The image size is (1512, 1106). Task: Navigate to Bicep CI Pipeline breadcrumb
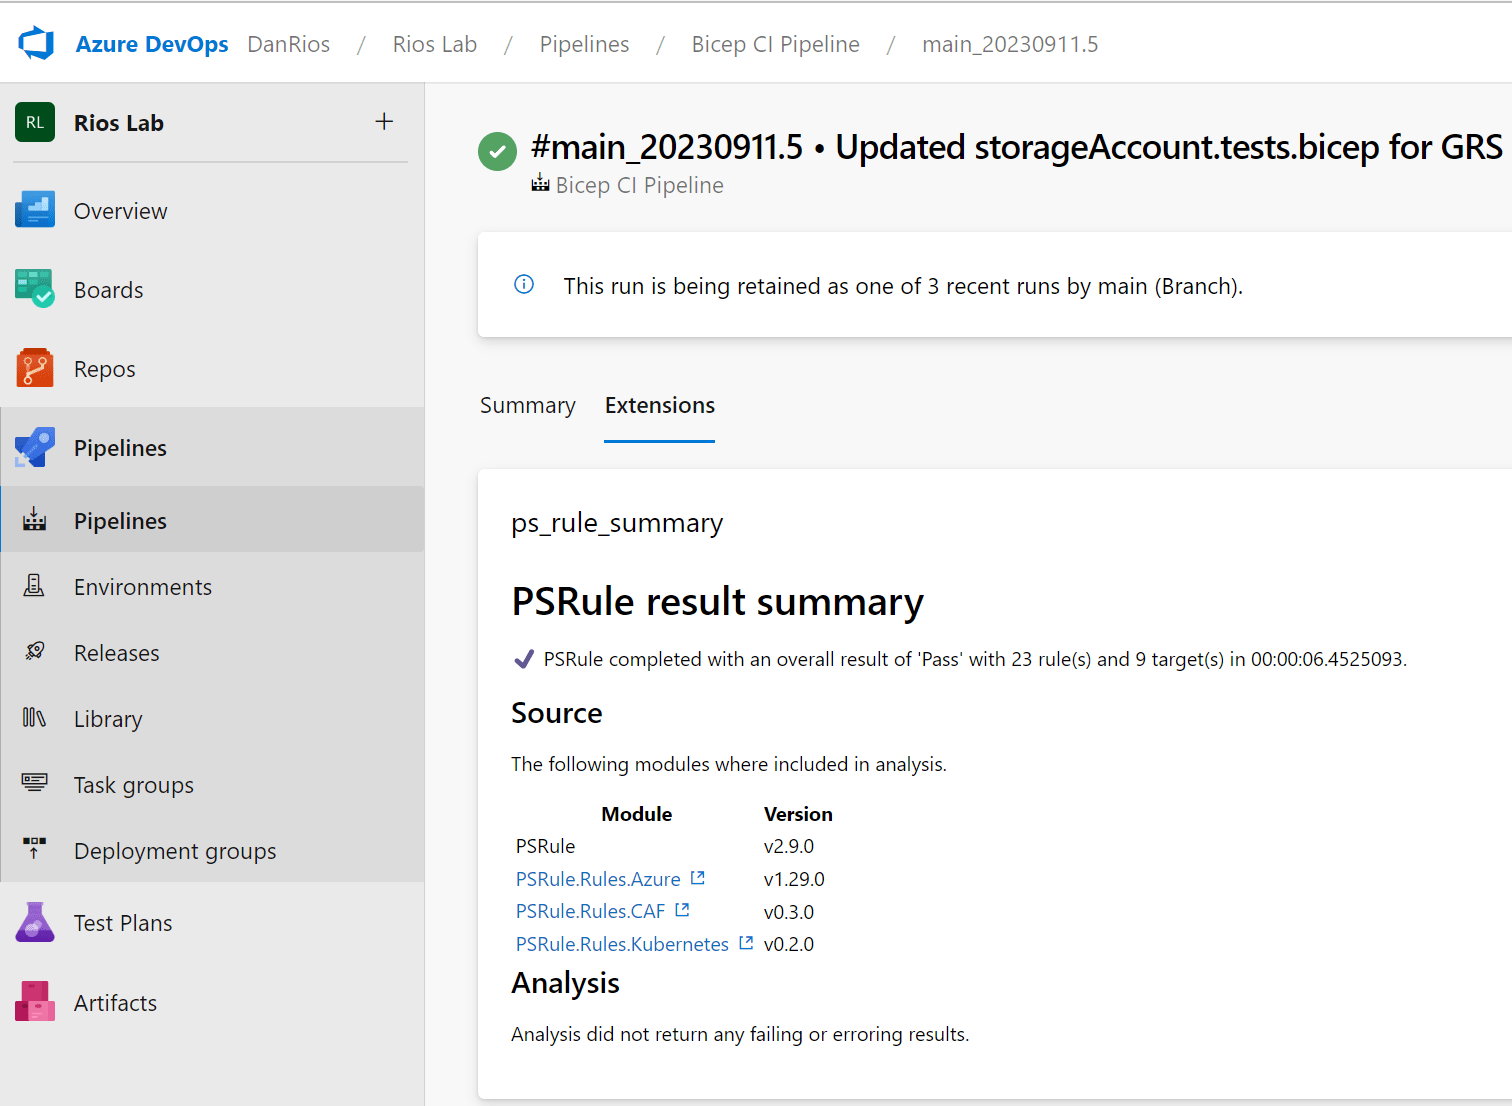(775, 44)
